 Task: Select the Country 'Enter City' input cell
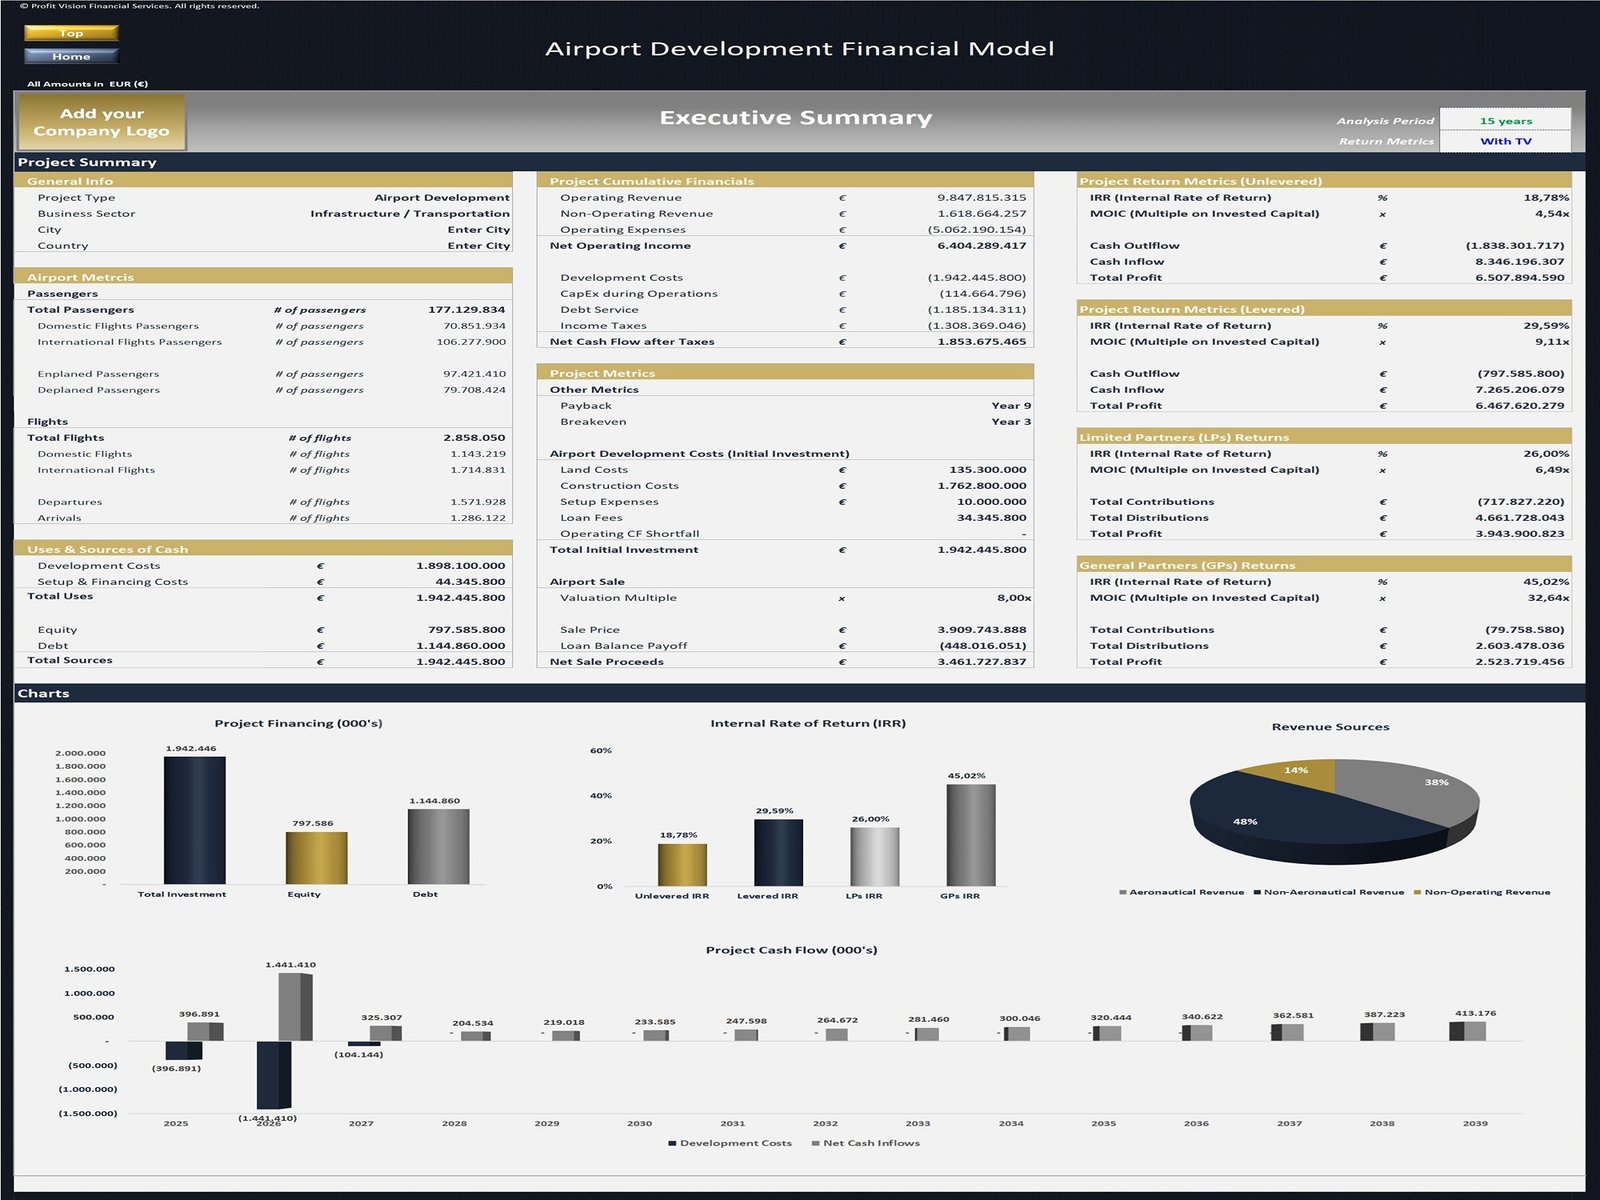point(478,246)
